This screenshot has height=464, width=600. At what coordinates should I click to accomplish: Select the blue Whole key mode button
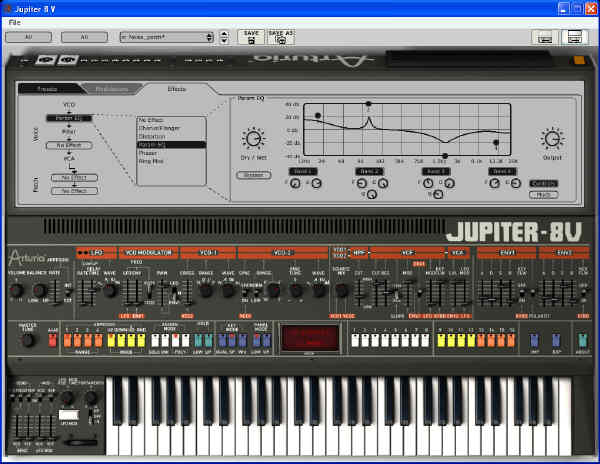(242, 340)
